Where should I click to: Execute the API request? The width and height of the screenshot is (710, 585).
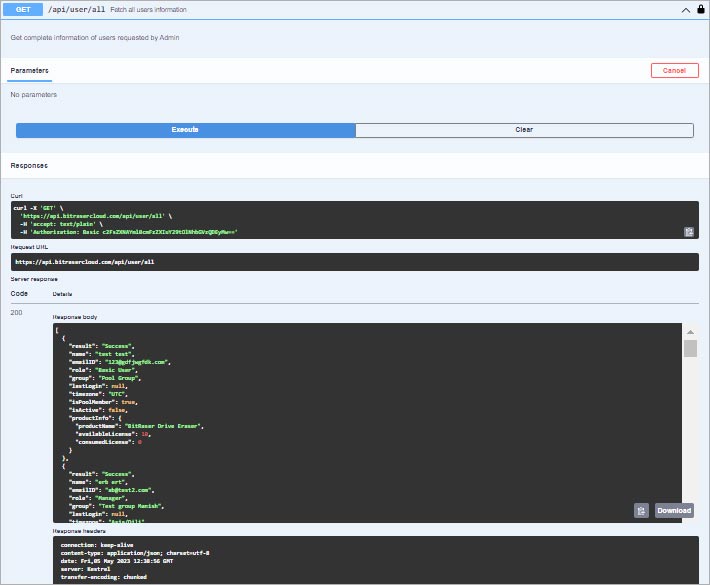[x=186, y=130]
